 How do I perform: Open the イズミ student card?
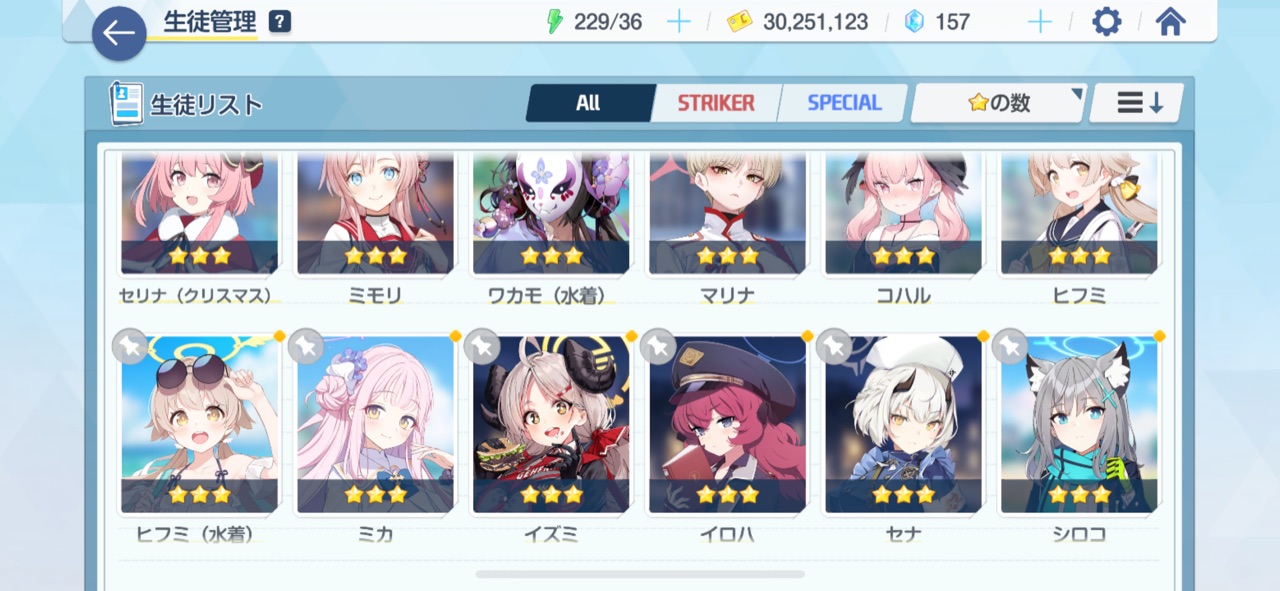click(x=551, y=424)
